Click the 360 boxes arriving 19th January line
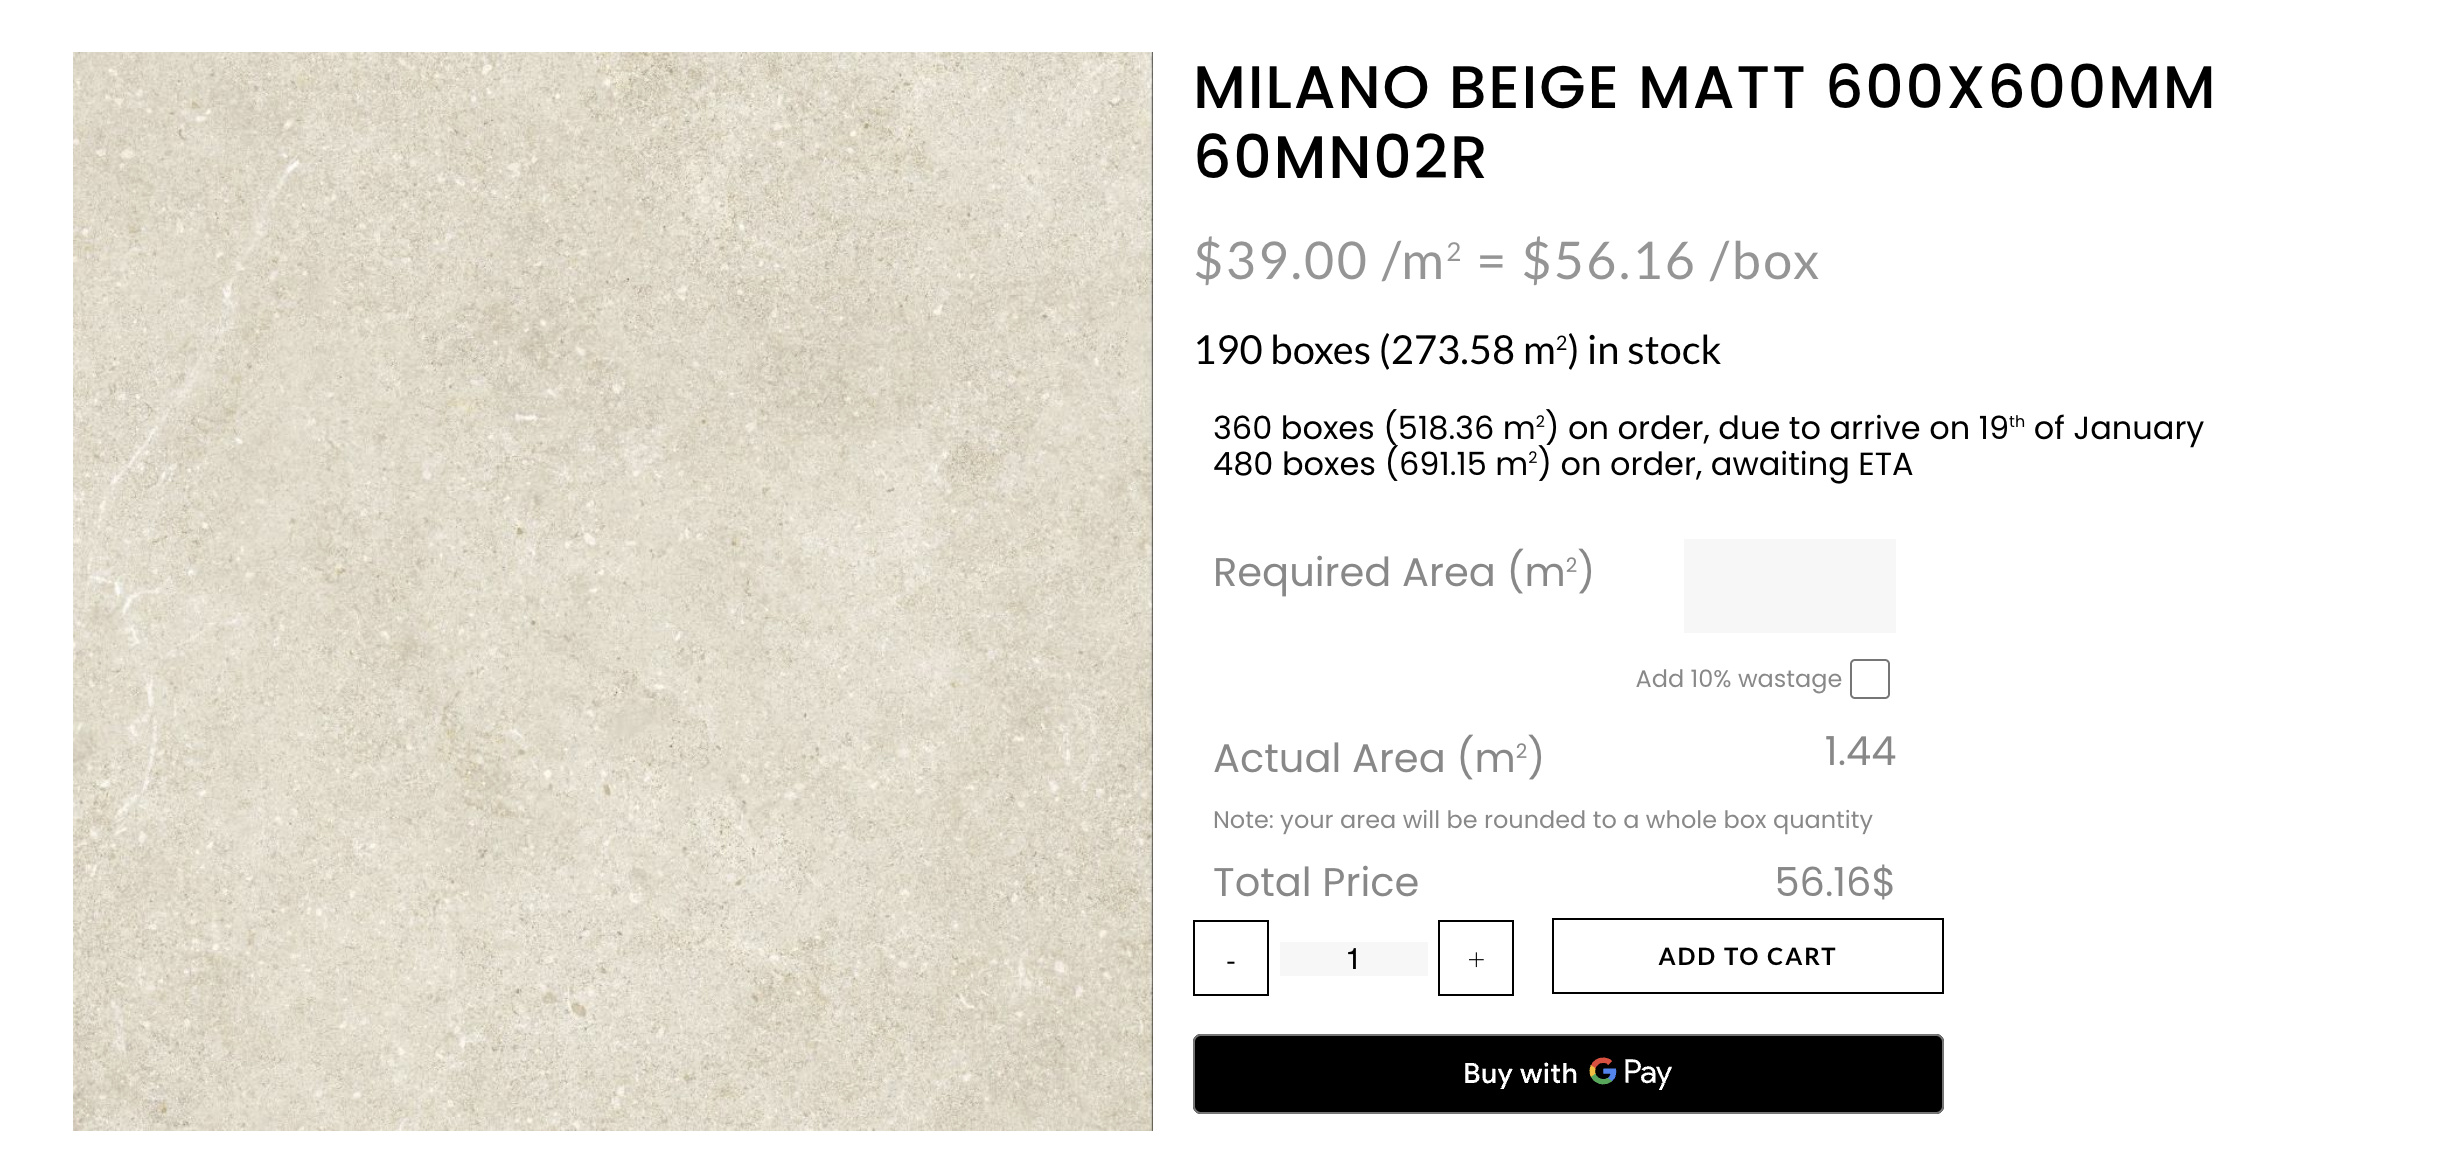 point(1707,428)
